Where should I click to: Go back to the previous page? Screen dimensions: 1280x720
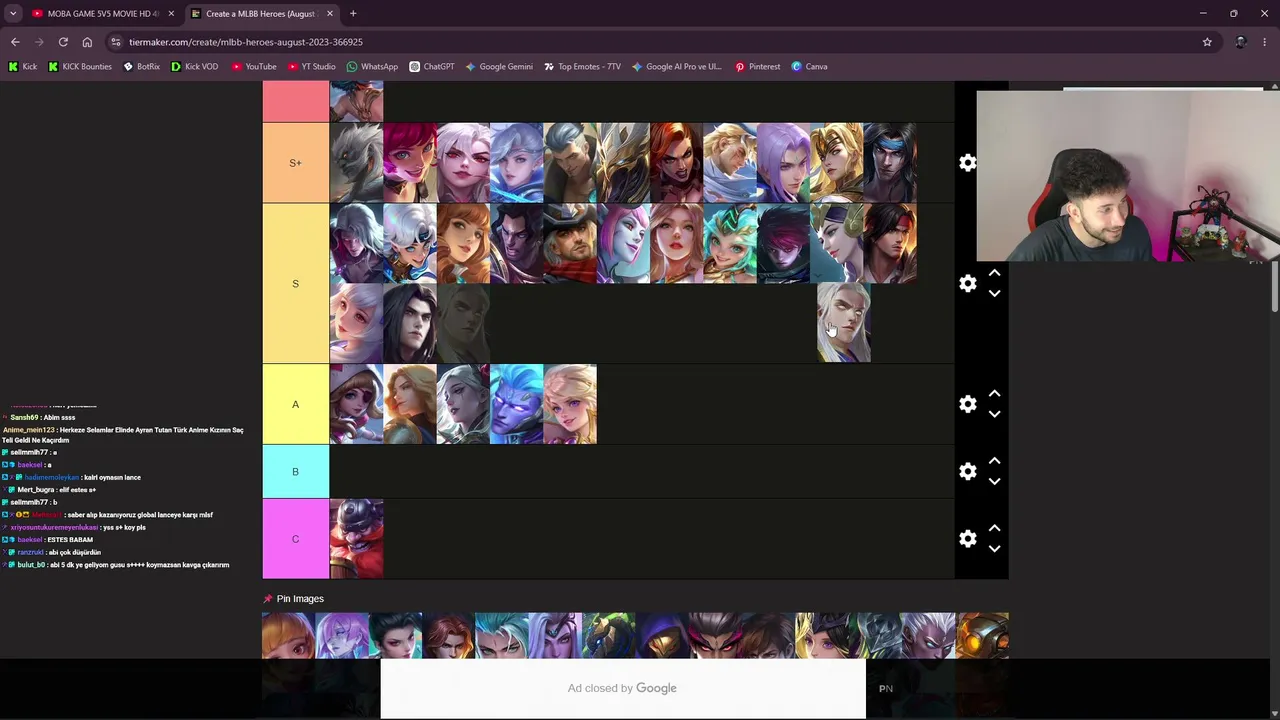pos(15,42)
